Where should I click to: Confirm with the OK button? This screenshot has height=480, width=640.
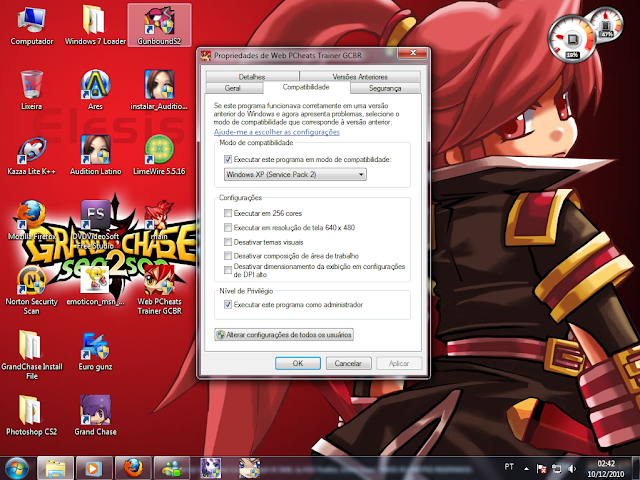pos(298,363)
